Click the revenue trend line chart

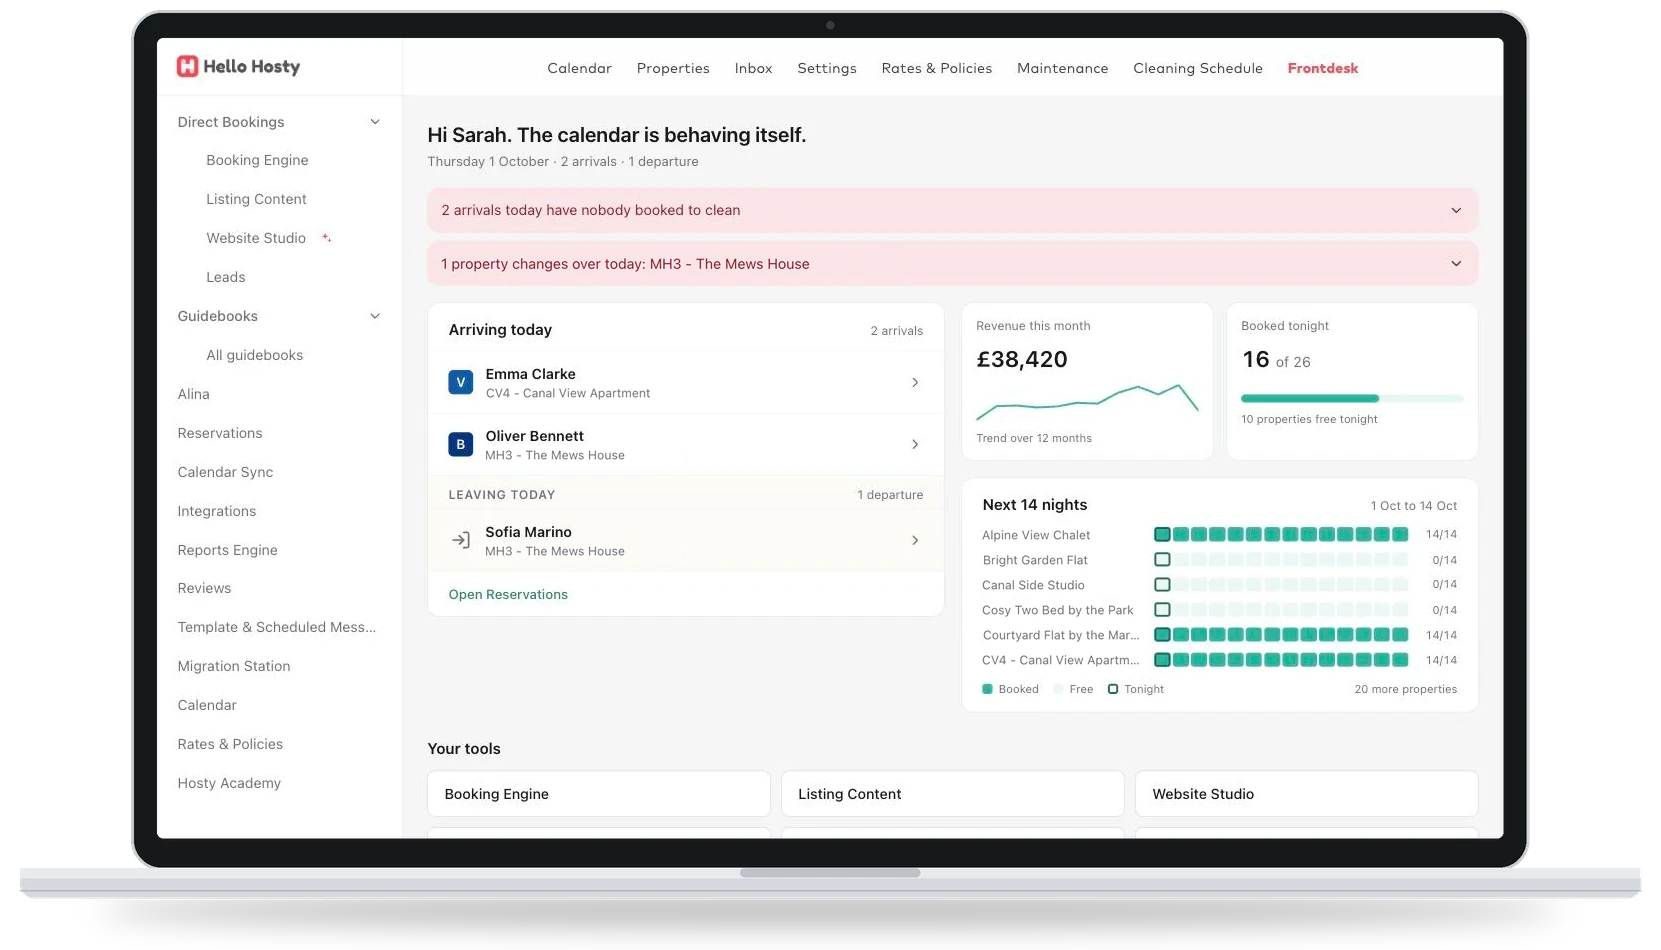coord(1087,401)
